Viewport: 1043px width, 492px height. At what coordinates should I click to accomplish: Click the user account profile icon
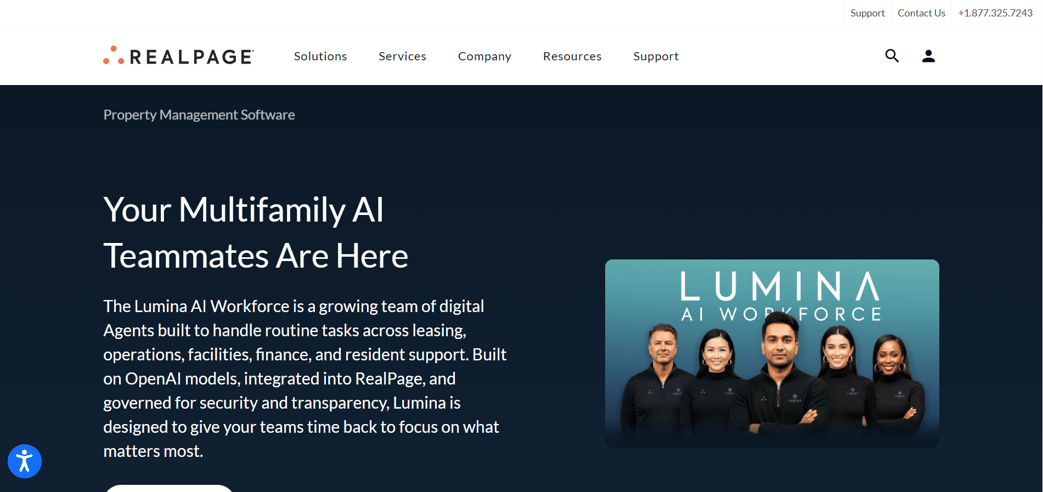coord(928,56)
